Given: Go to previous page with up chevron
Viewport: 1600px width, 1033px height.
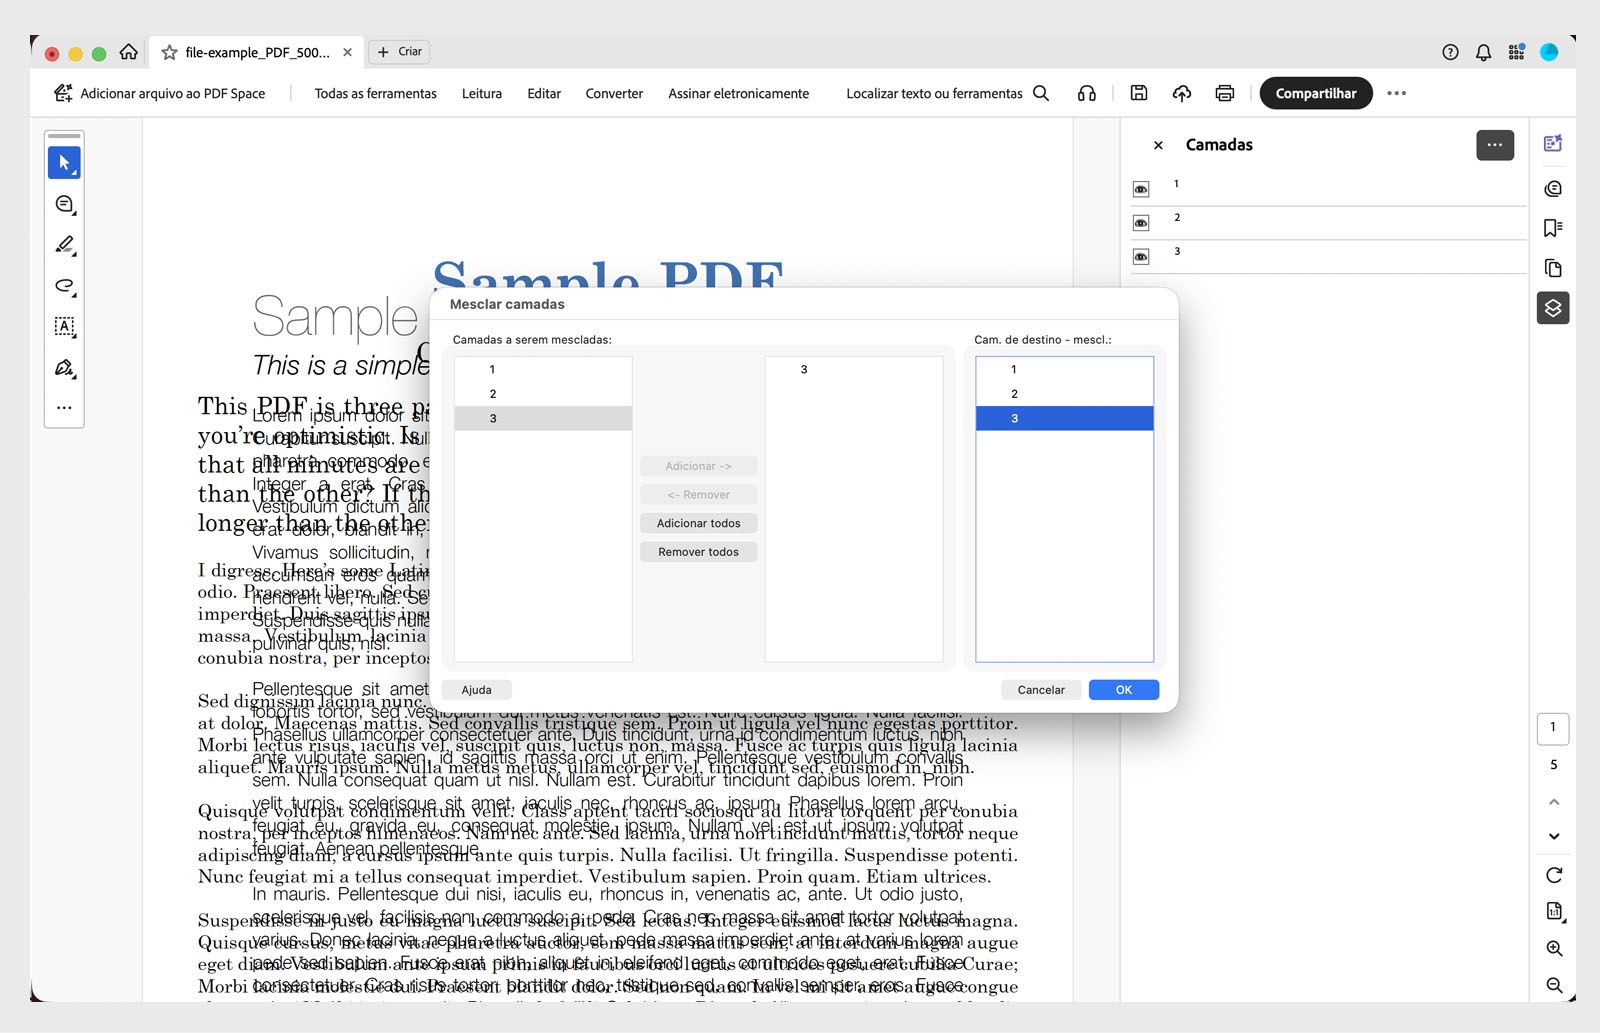Looking at the screenshot, I should [1554, 802].
